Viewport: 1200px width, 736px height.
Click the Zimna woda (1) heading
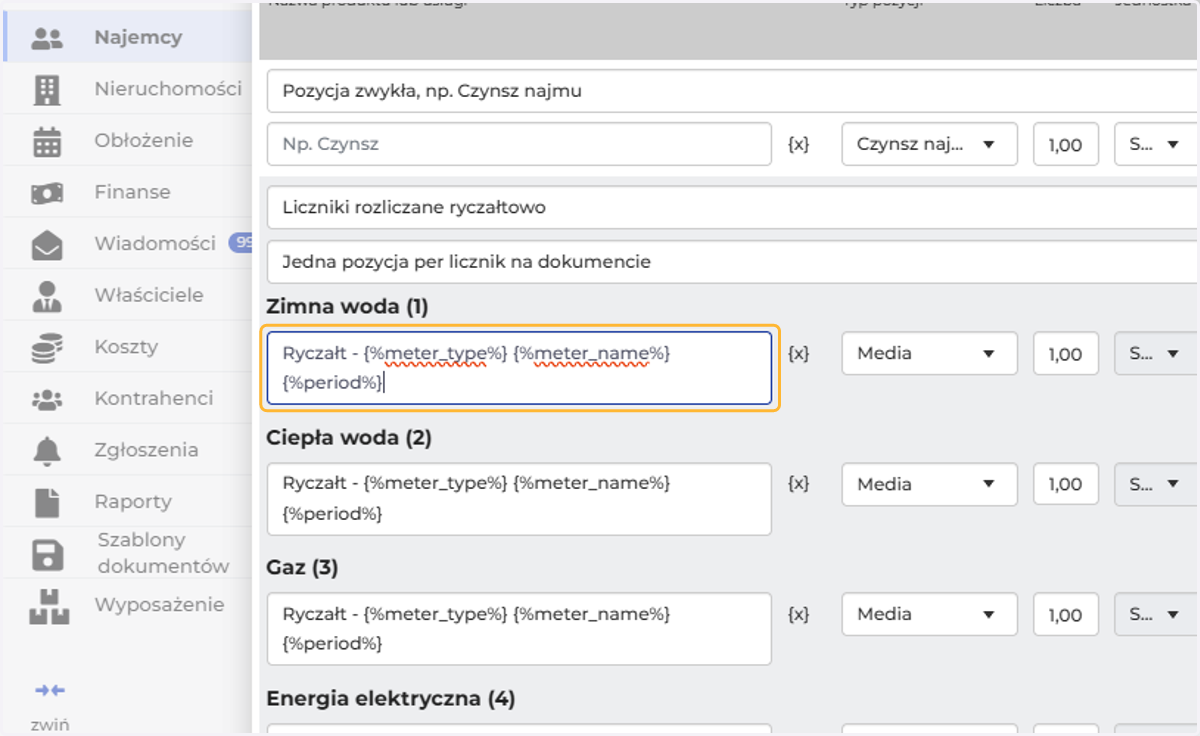coord(347,307)
